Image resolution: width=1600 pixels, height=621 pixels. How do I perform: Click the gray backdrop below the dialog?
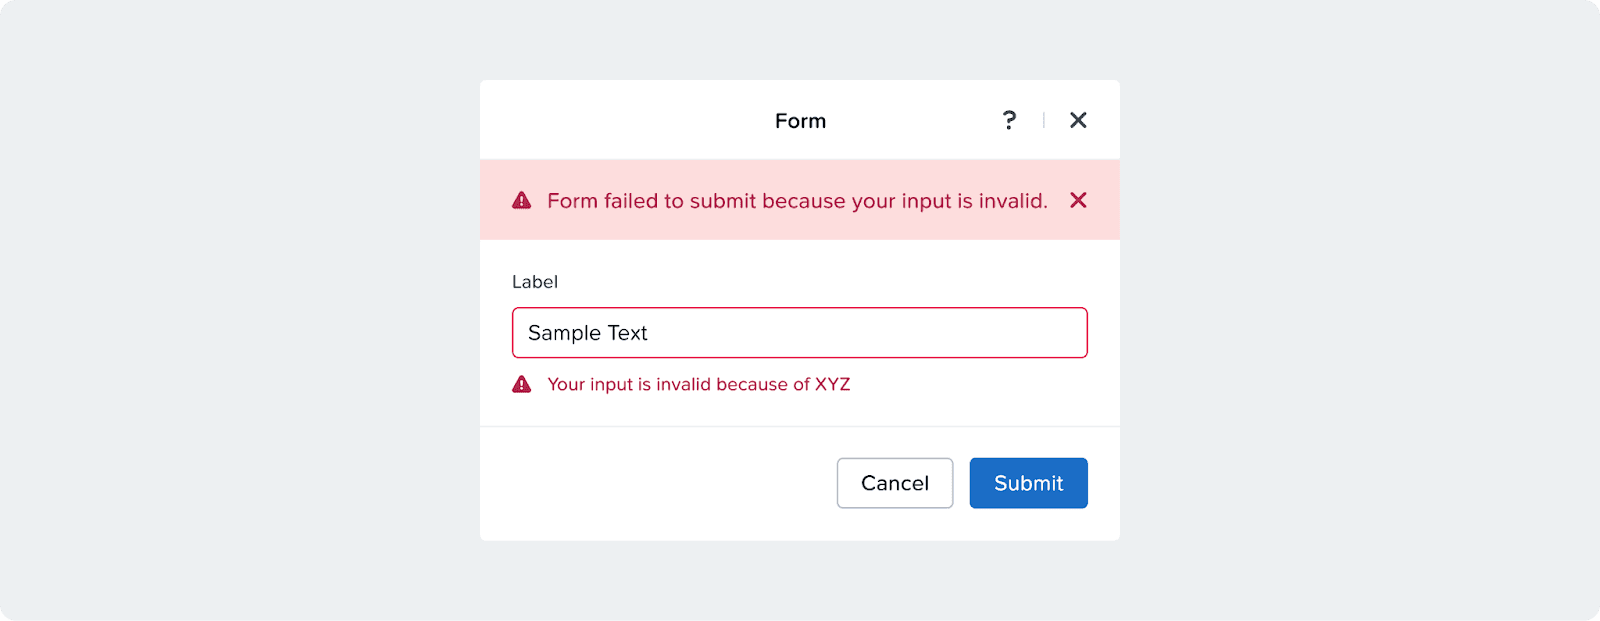pos(800,580)
